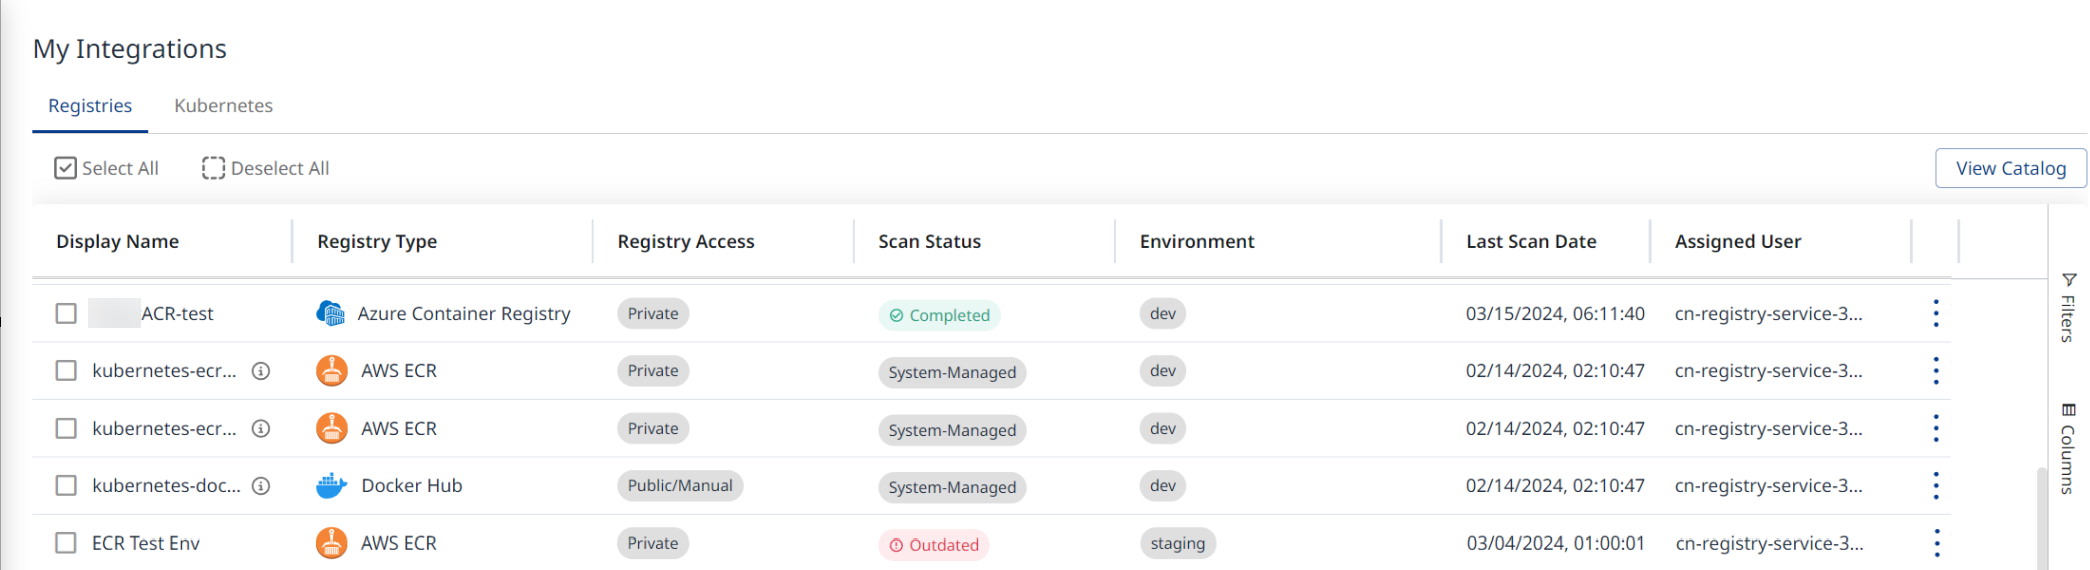Select the ECR Test Env row checkbox

pos(66,543)
